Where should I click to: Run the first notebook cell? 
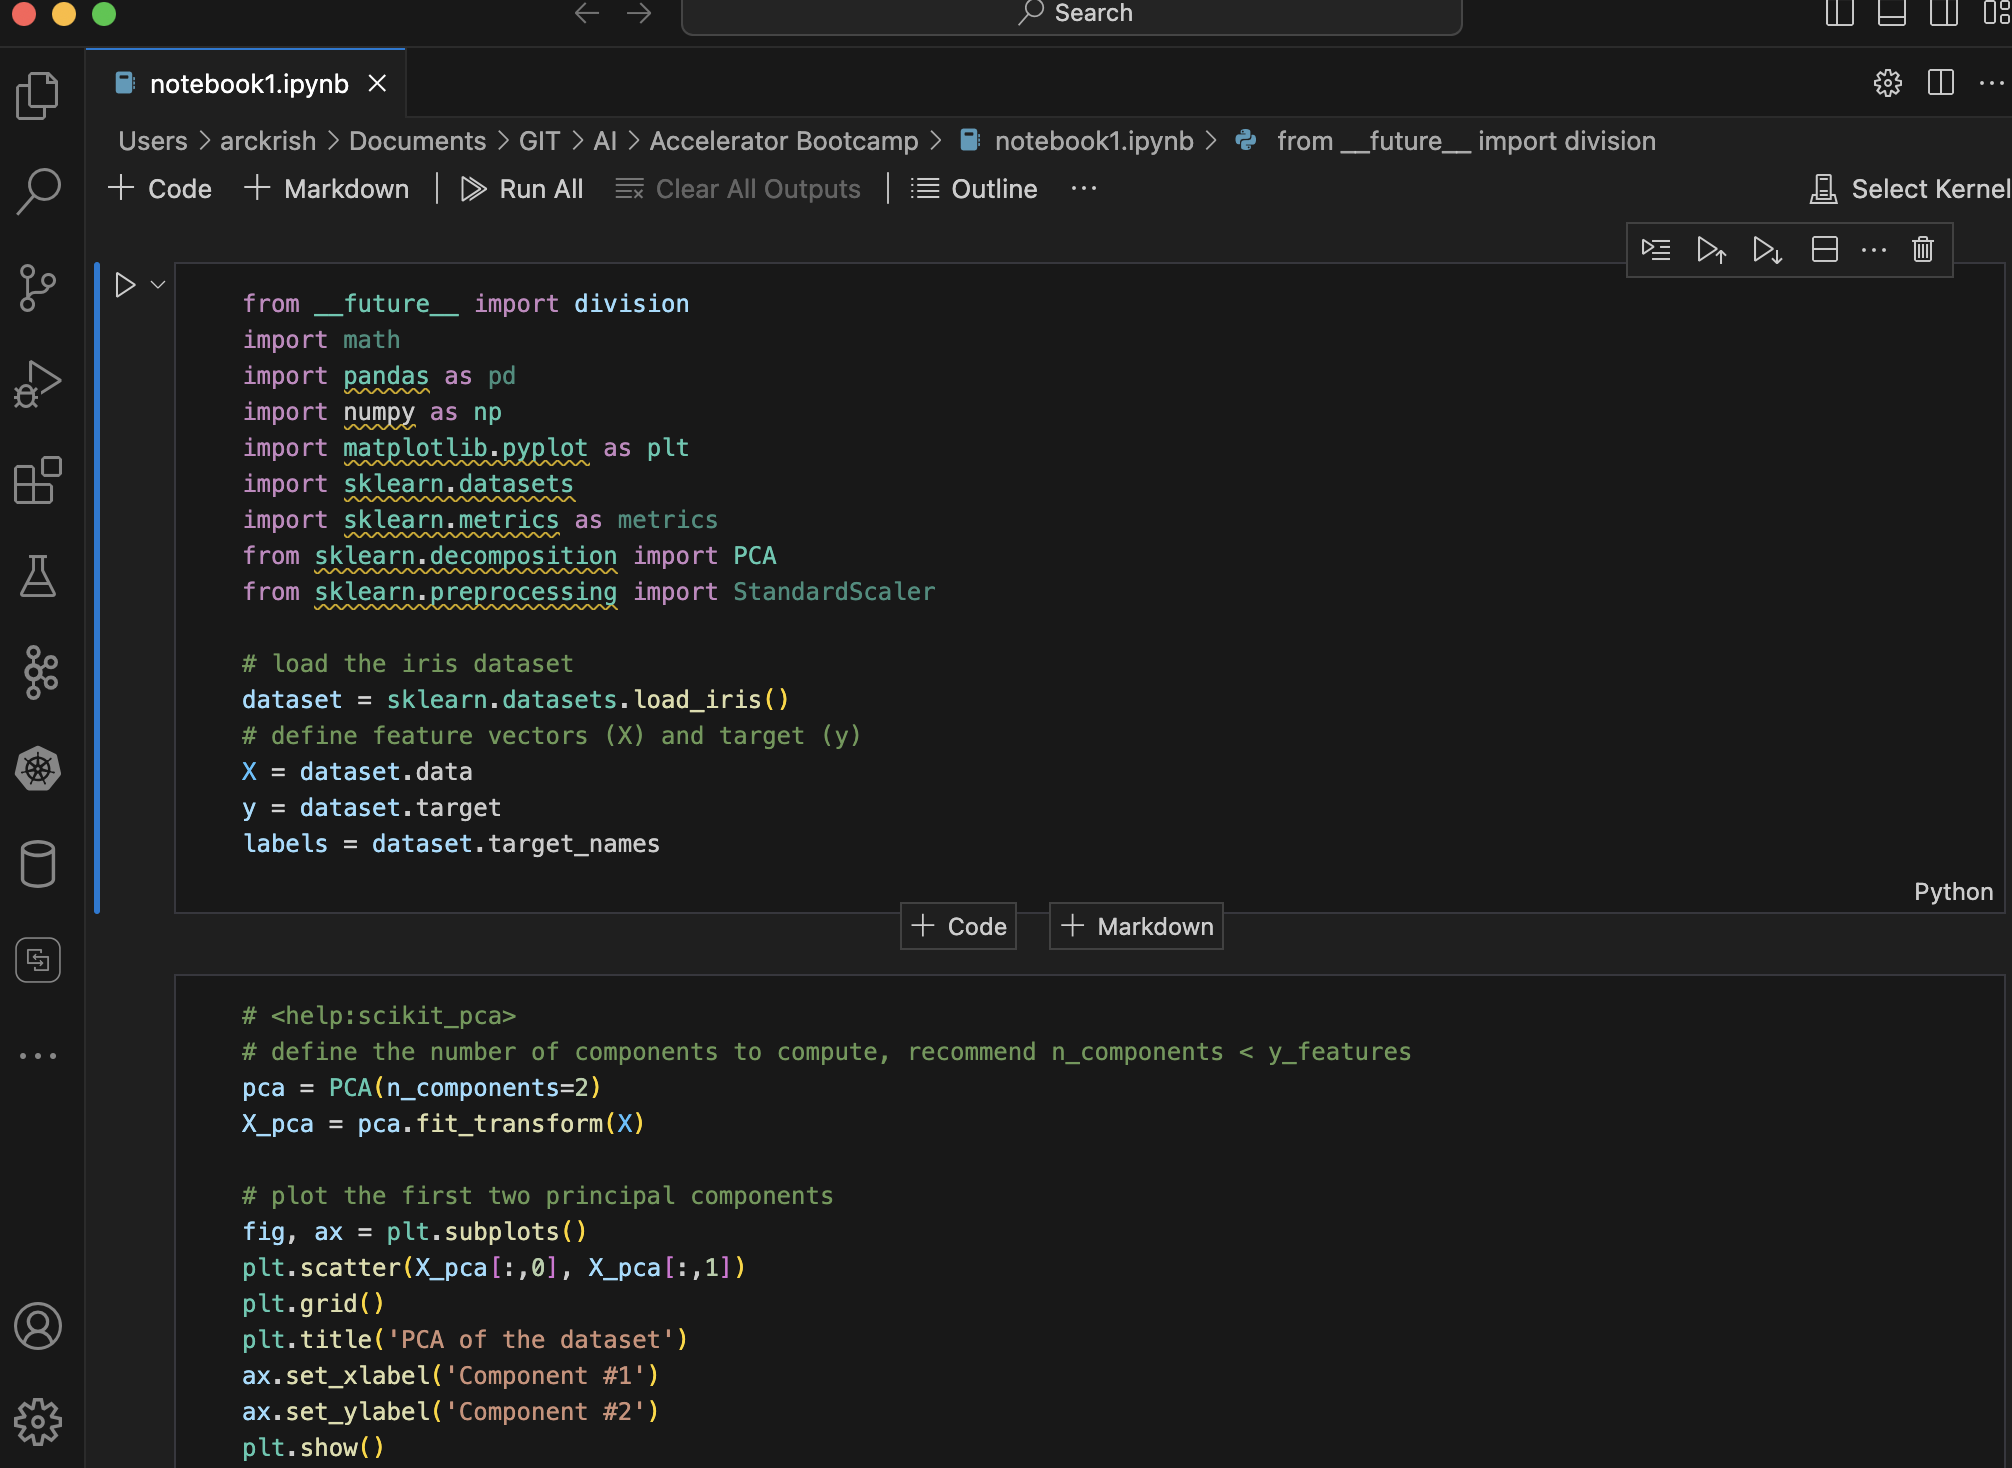125,285
